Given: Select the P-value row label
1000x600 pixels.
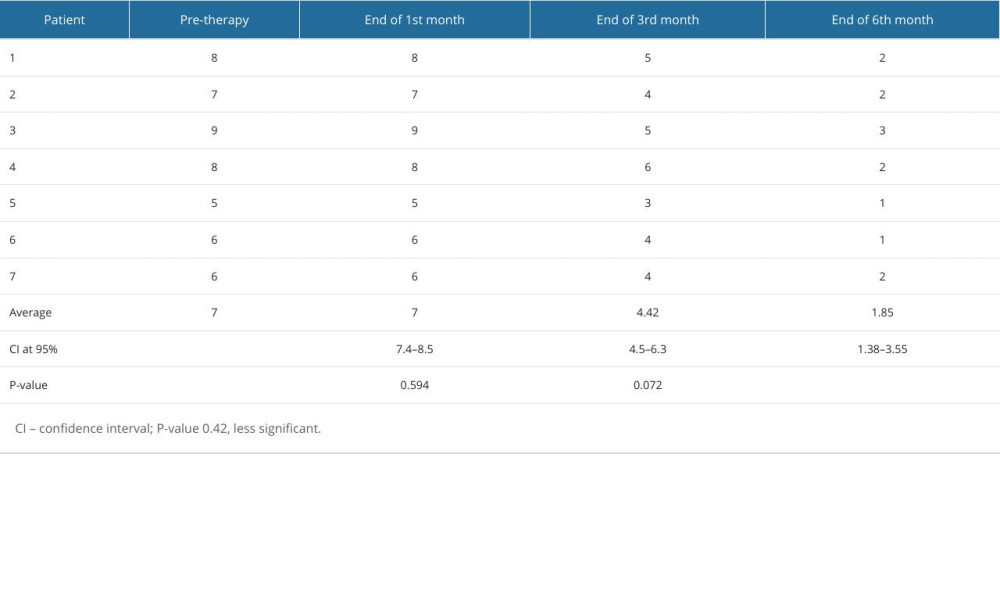Looking at the screenshot, I should [x=28, y=385].
